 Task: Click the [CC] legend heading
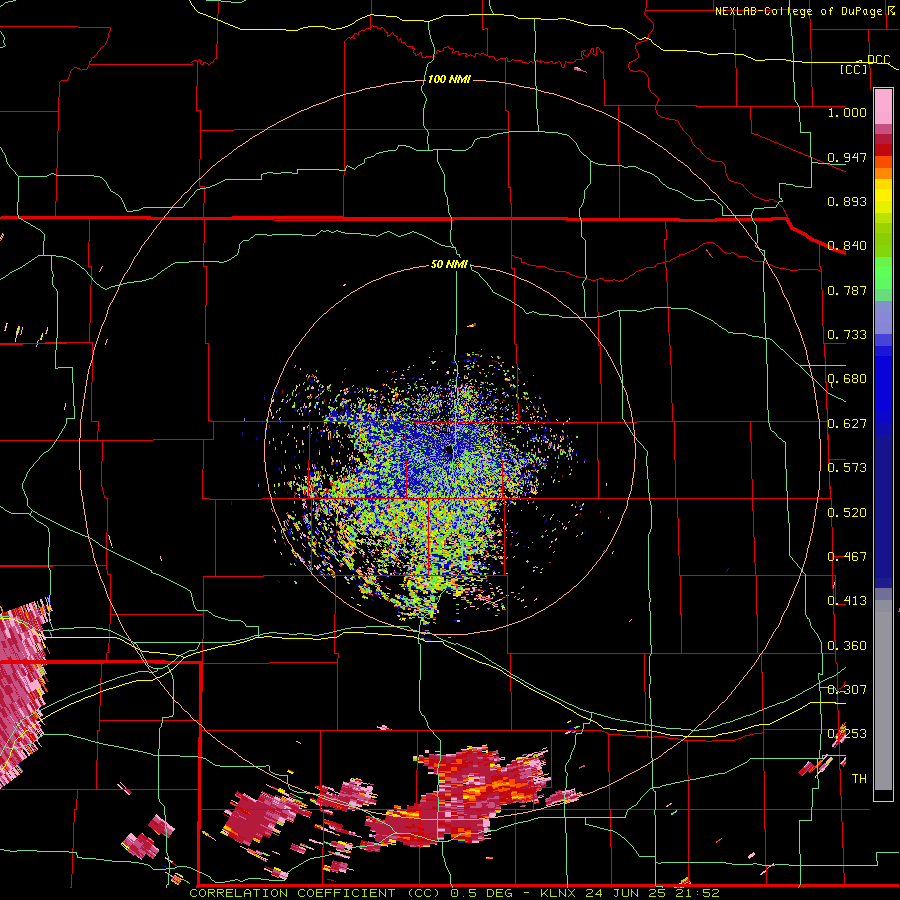tap(853, 69)
